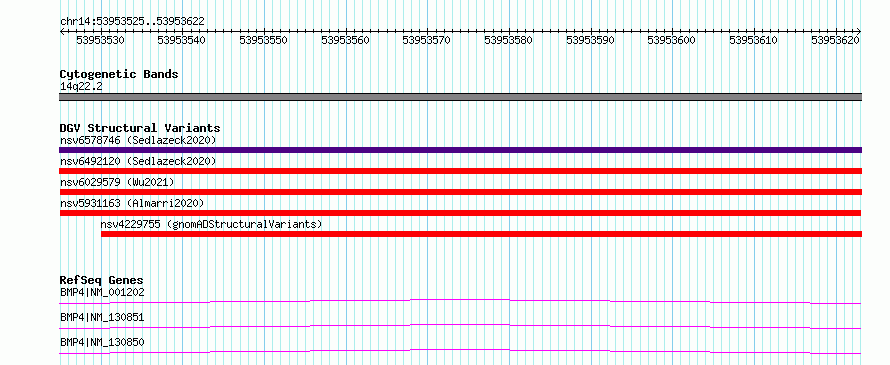Screen dimensions: 890x365
Task: Open the Cytogenetic Bands track title
Action: 119,74
